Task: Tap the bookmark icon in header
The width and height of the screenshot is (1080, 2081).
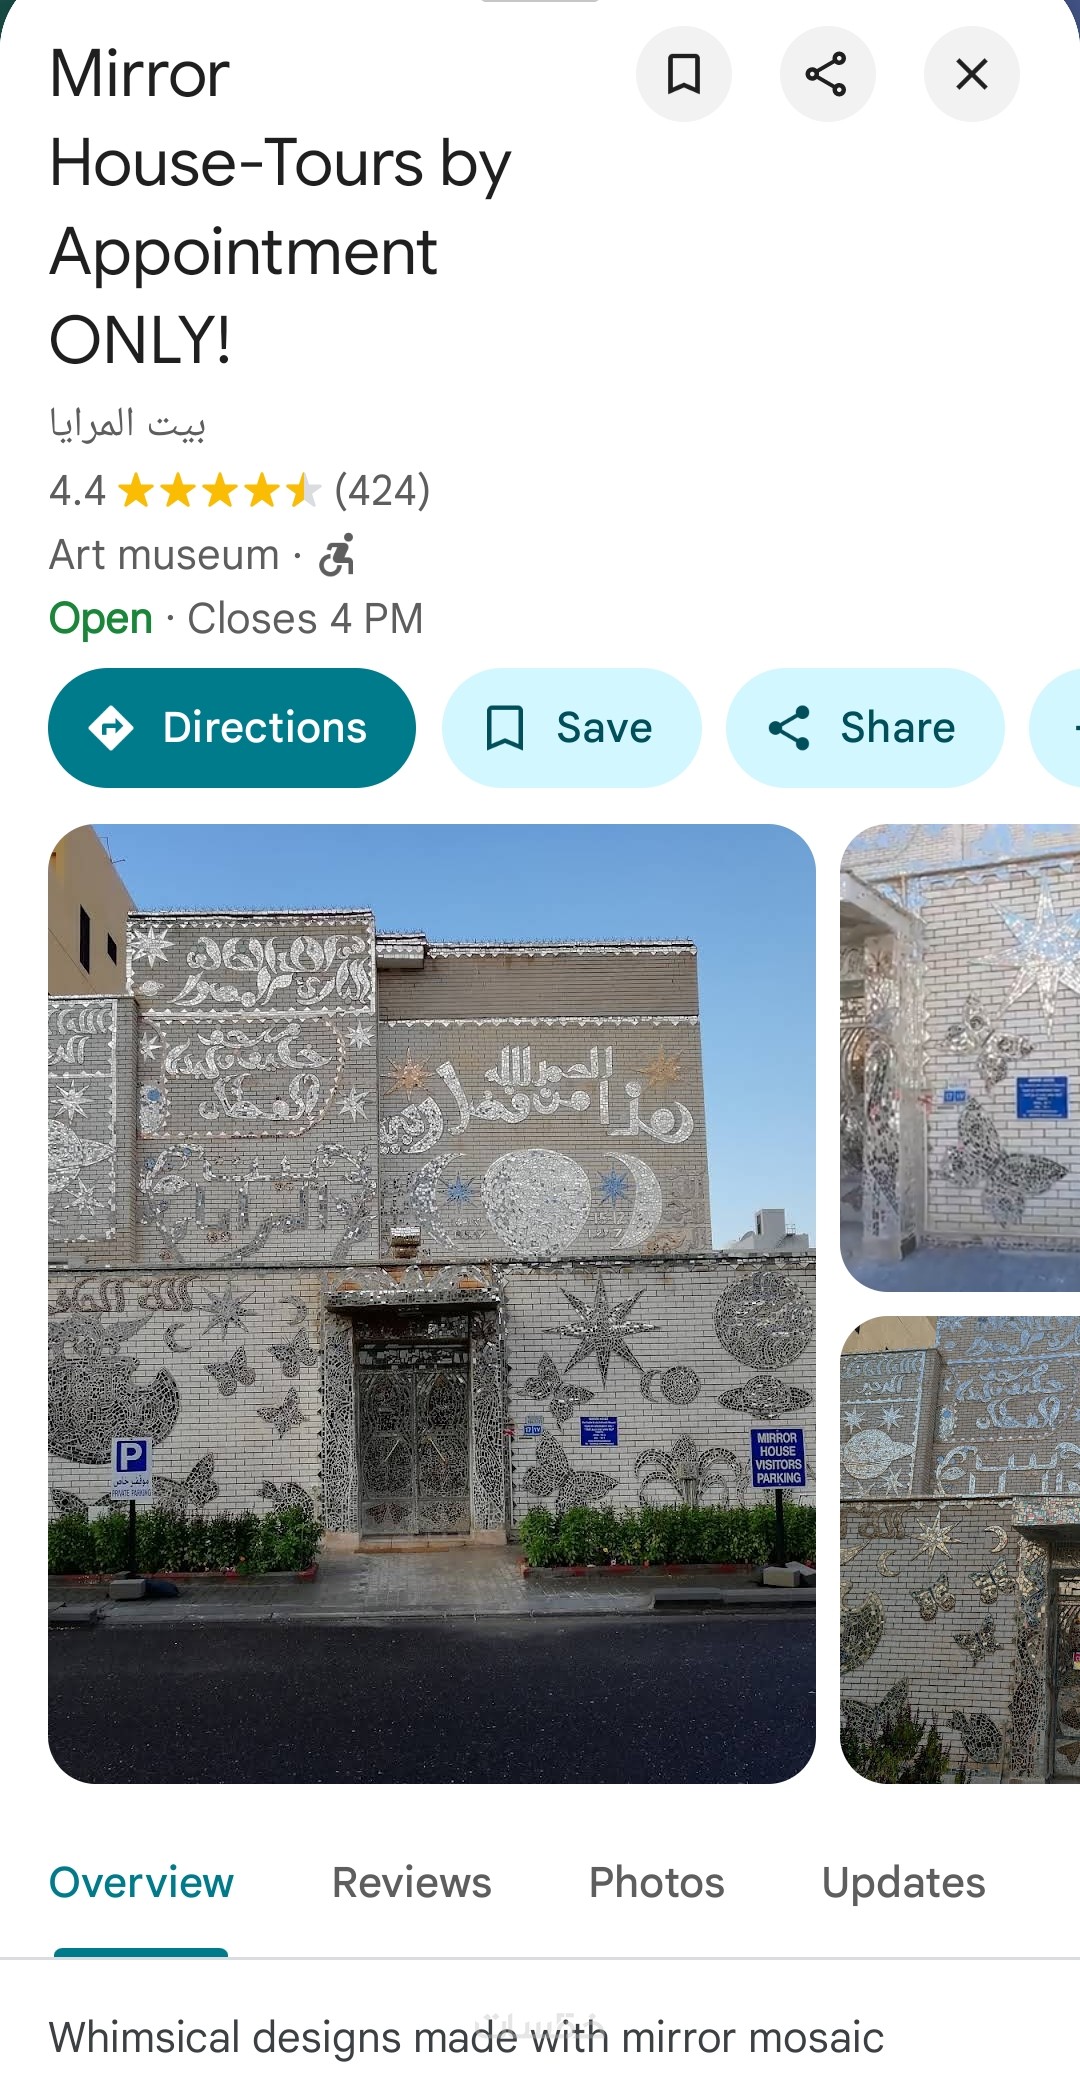Action: (x=684, y=74)
